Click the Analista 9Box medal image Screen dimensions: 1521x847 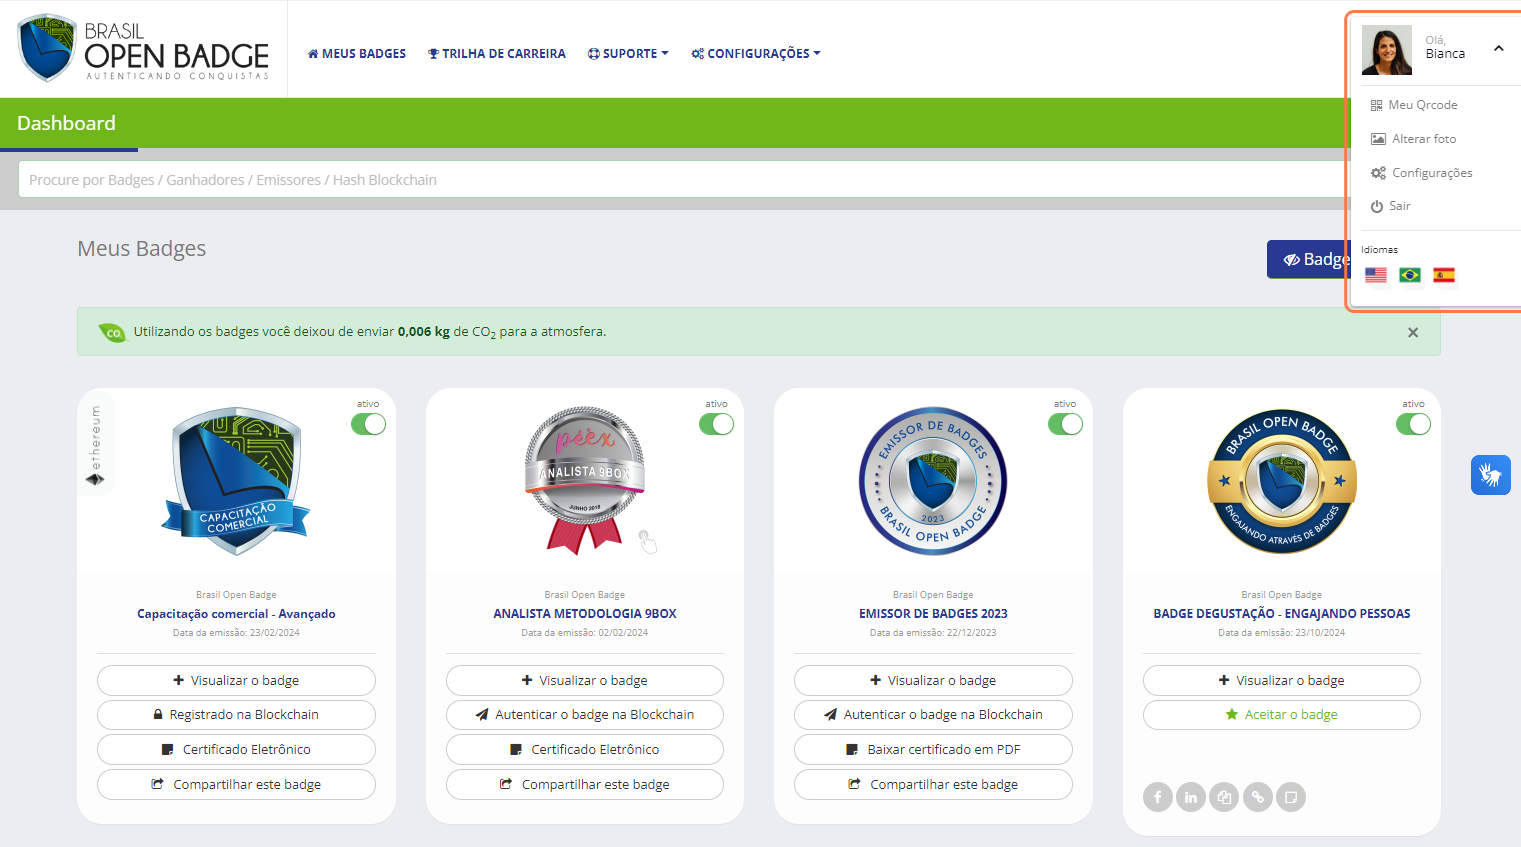tap(585, 481)
